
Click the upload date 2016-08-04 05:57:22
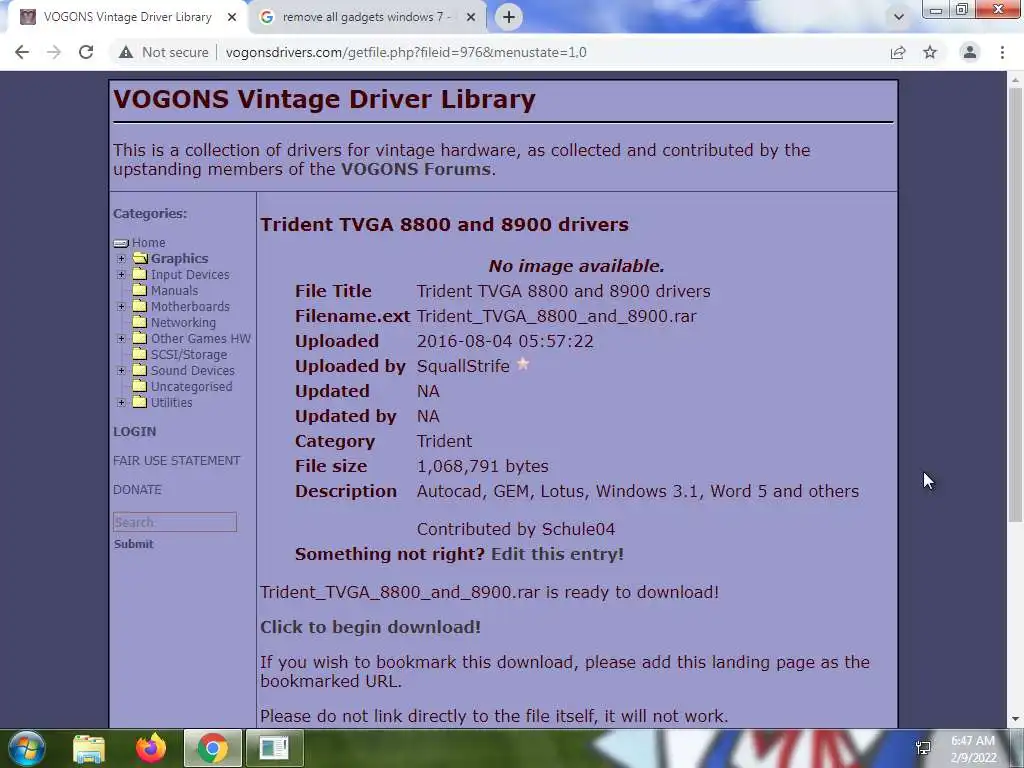coord(505,342)
